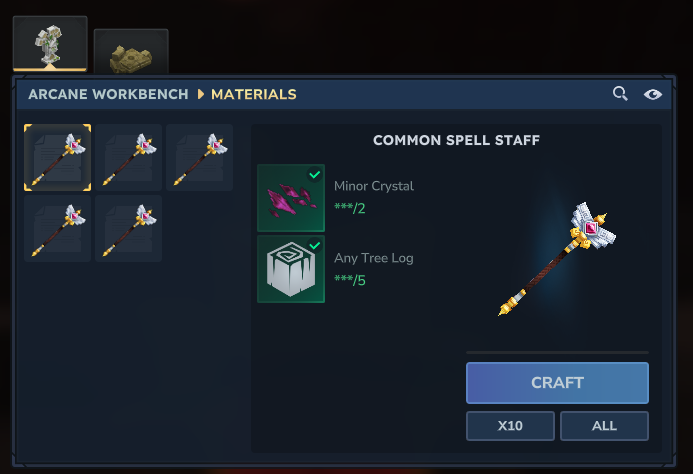The height and width of the screenshot is (474, 693).
Task: Click the Any Tree Log ingredient icon
Action: coord(291,269)
